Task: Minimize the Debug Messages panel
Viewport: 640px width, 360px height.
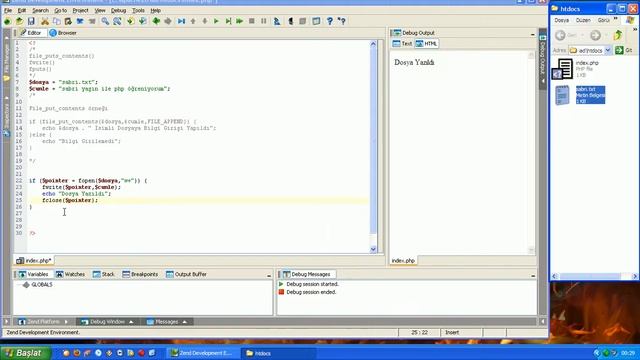Action: click(533, 276)
